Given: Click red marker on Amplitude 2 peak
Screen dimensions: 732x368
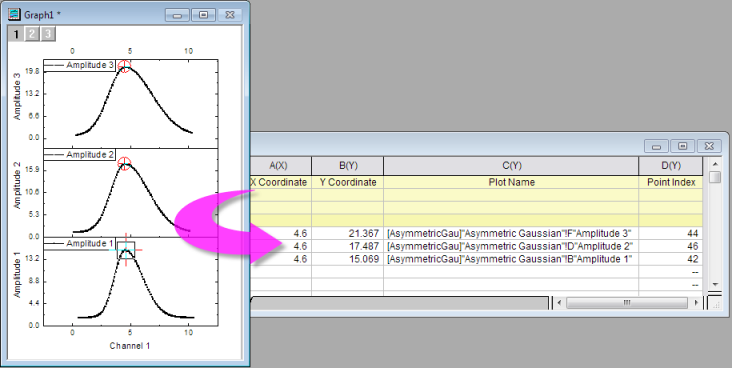Looking at the screenshot, I should point(124,163).
